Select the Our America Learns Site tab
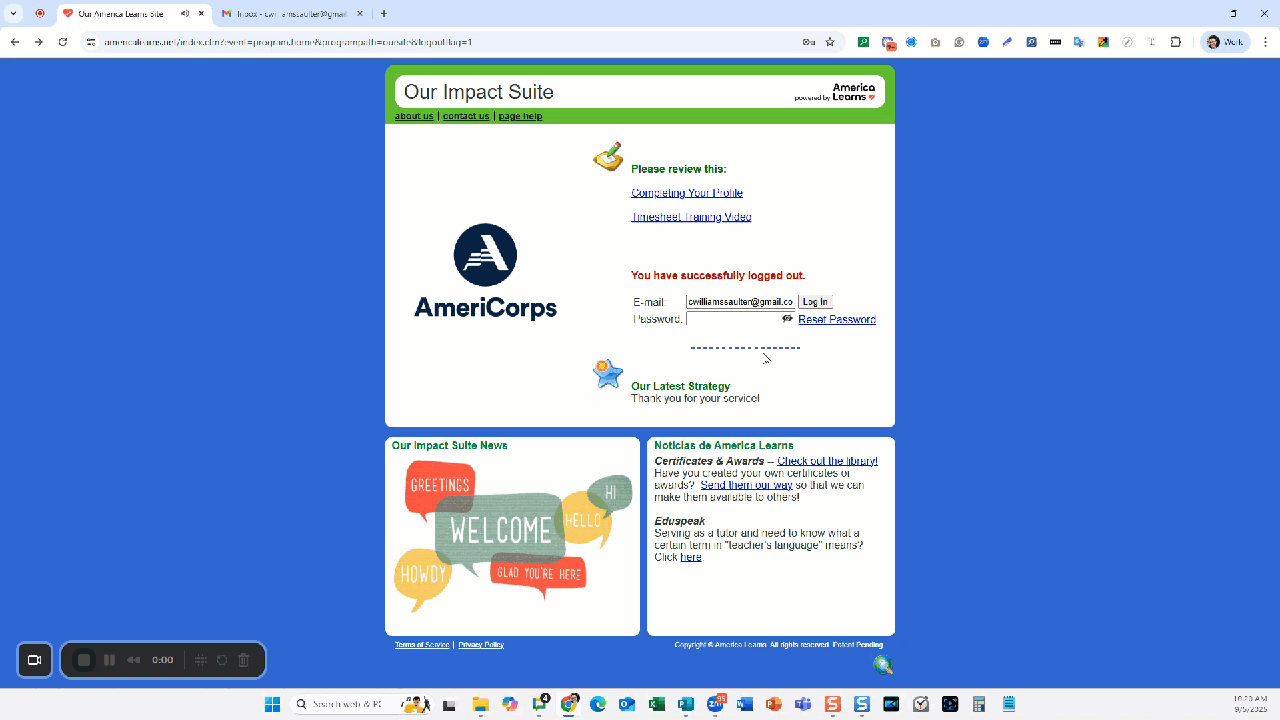1280x720 pixels. (x=120, y=14)
